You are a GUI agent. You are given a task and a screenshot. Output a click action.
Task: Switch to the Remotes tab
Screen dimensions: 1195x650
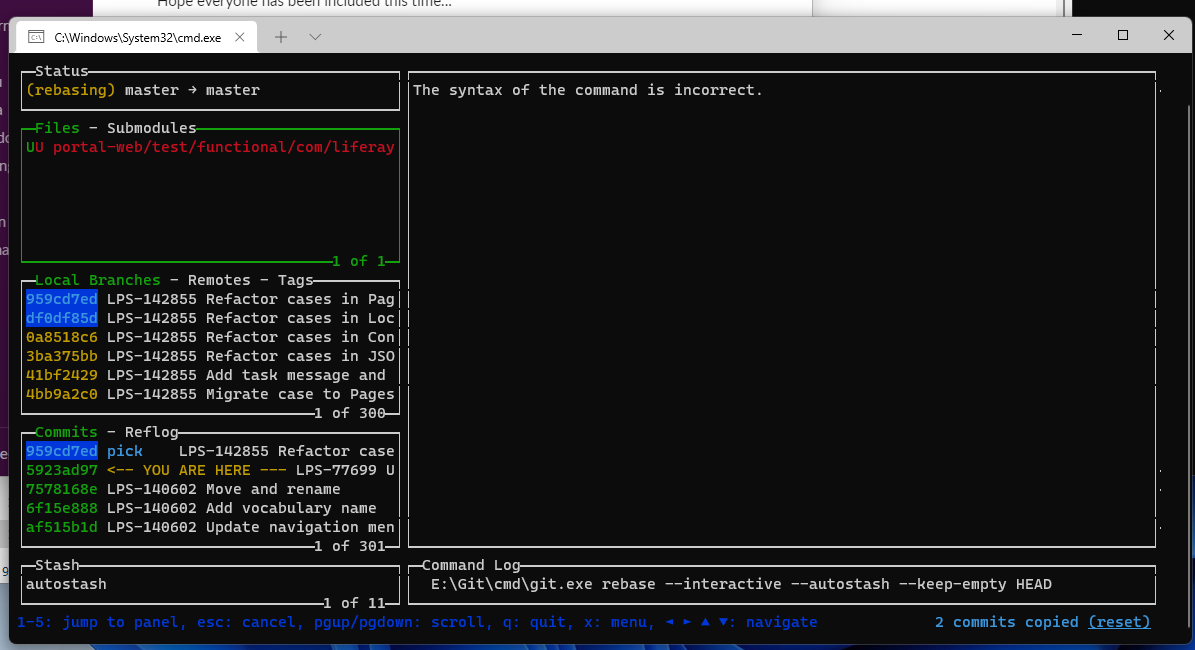(x=219, y=280)
